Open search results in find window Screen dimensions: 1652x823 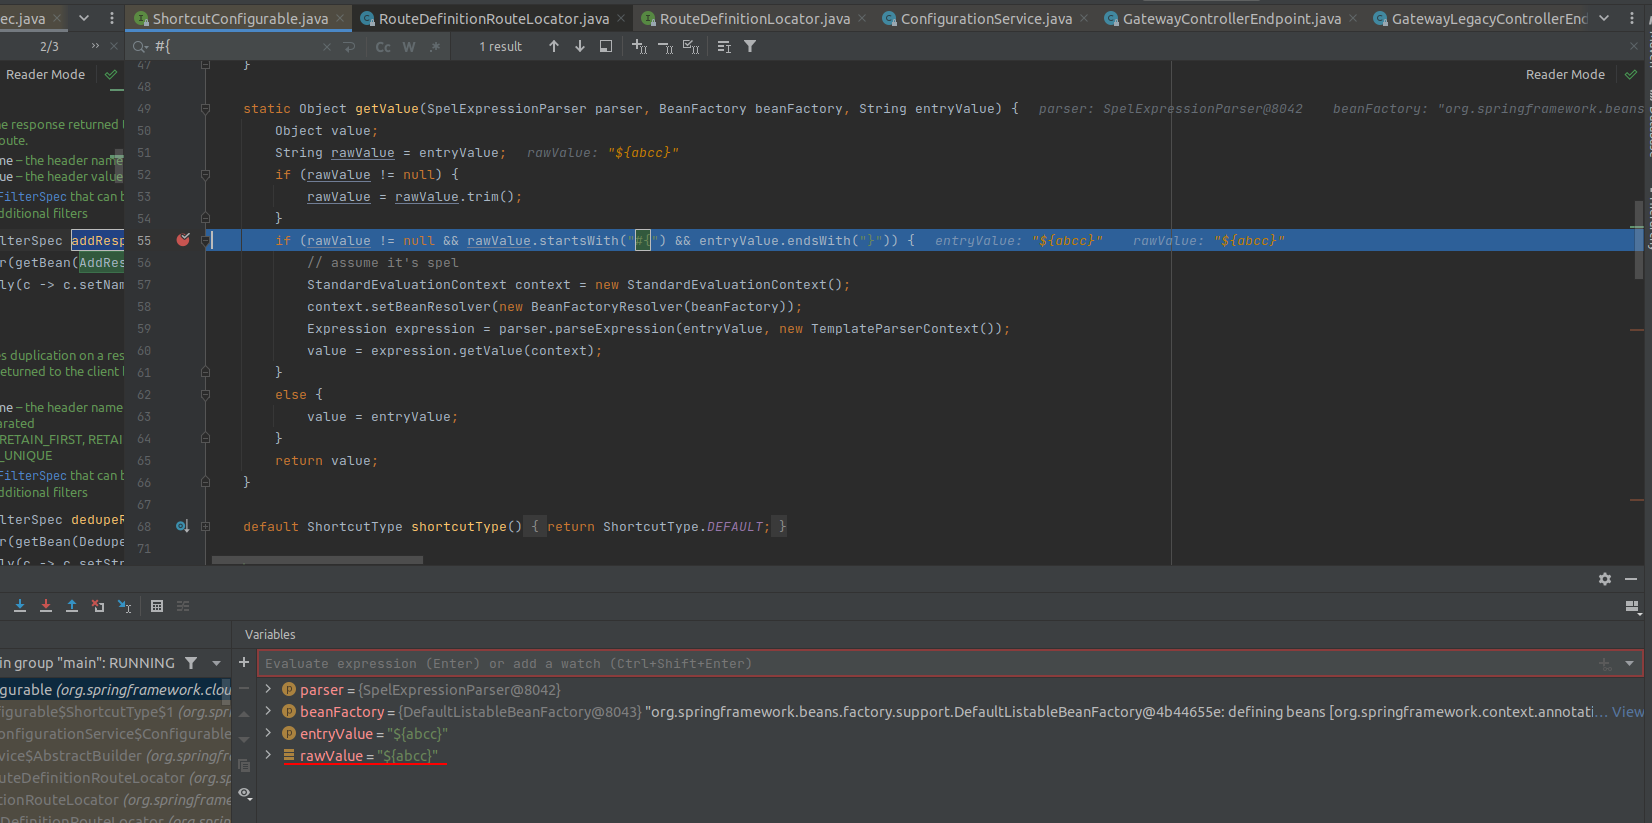click(x=606, y=46)
